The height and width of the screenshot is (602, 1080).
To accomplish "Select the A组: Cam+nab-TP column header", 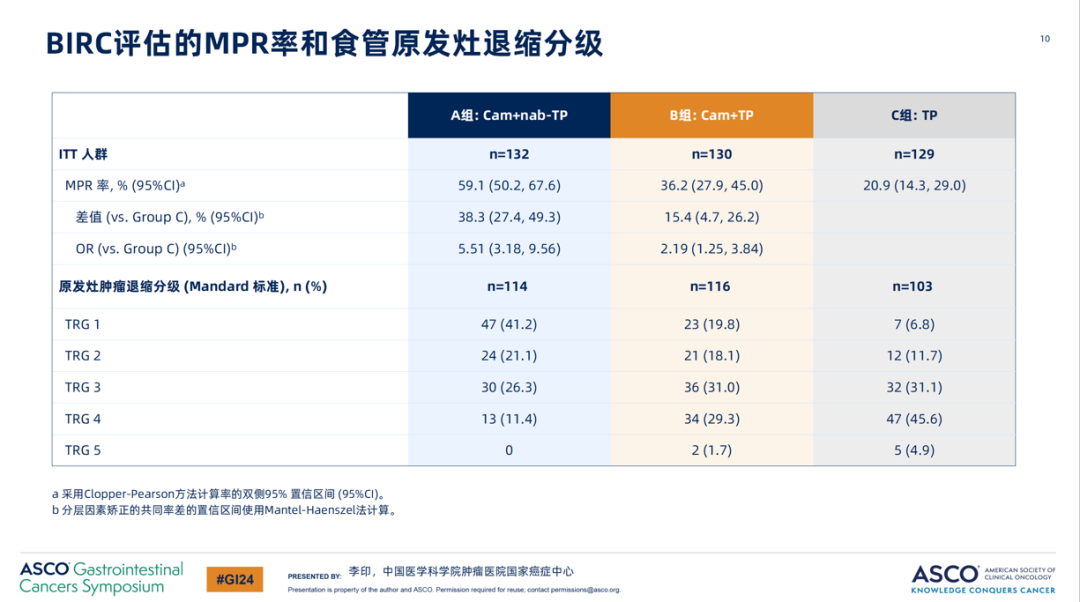I will point(509,115).
